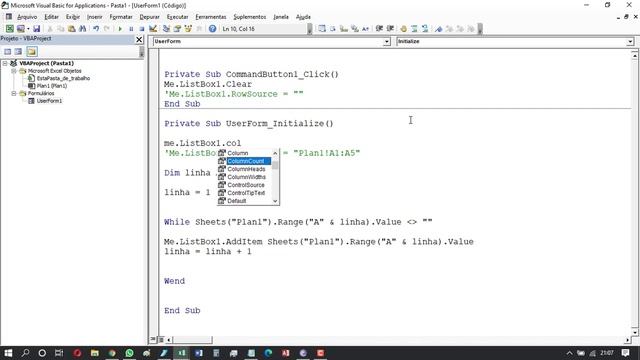Image resolution: width=640 pixels, height=360 pixels.
Task: Toggle Folders icon in Project panel
Action: pyautogui.click(x=32, y=51)
